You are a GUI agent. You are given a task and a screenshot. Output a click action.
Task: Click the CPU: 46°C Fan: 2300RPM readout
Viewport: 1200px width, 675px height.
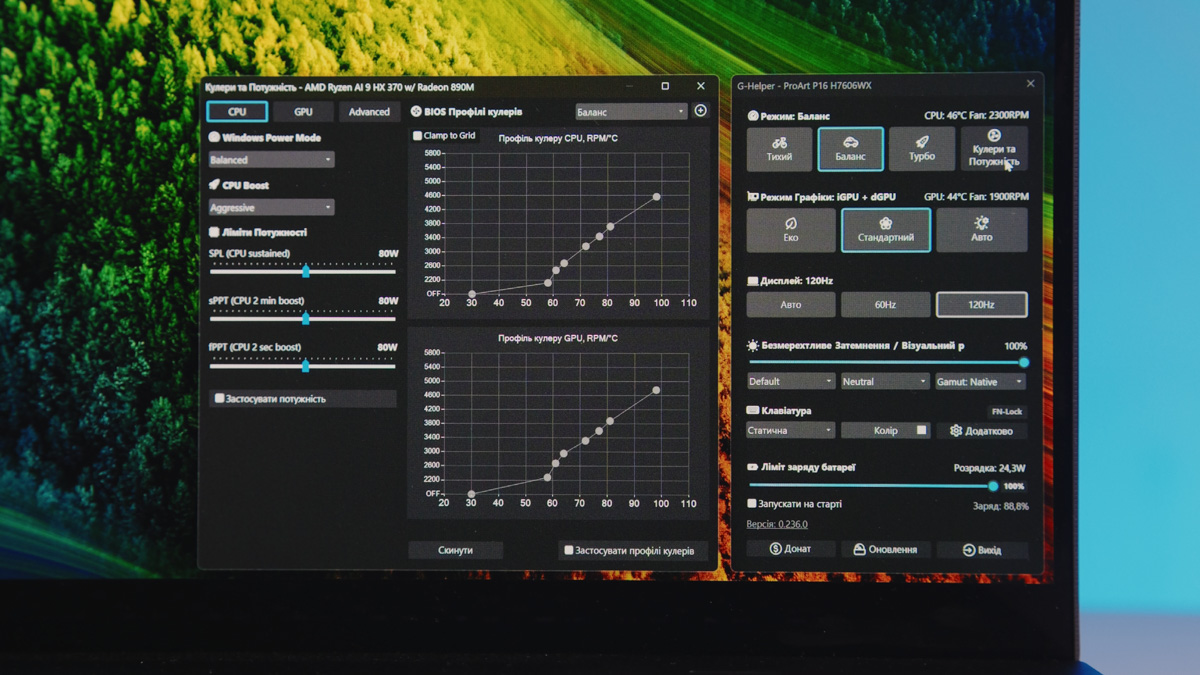pos(976,116)
